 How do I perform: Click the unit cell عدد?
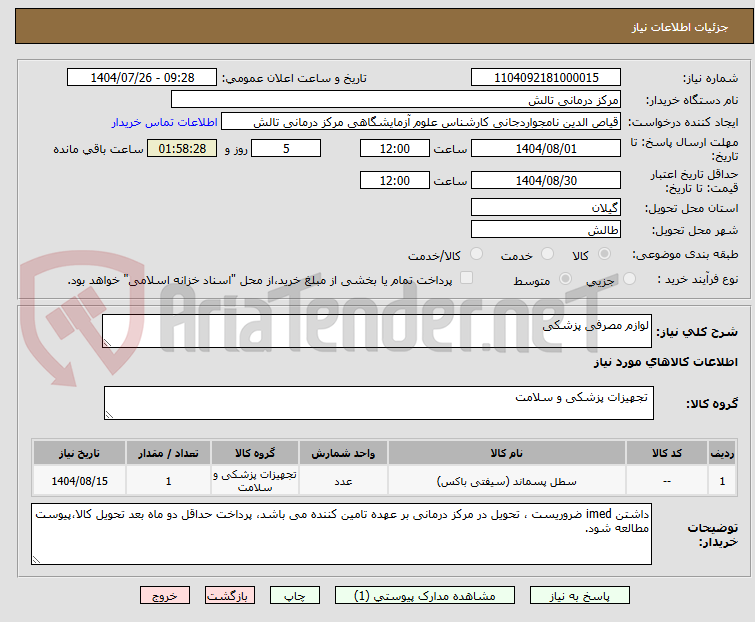click(343, 481)
